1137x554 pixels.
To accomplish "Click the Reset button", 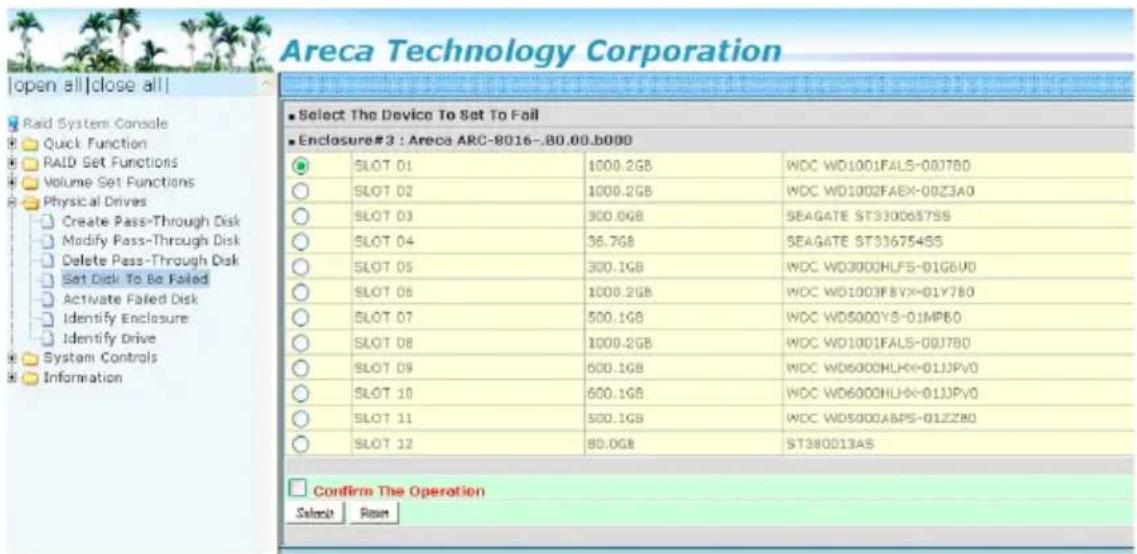I will click(374, 513).
